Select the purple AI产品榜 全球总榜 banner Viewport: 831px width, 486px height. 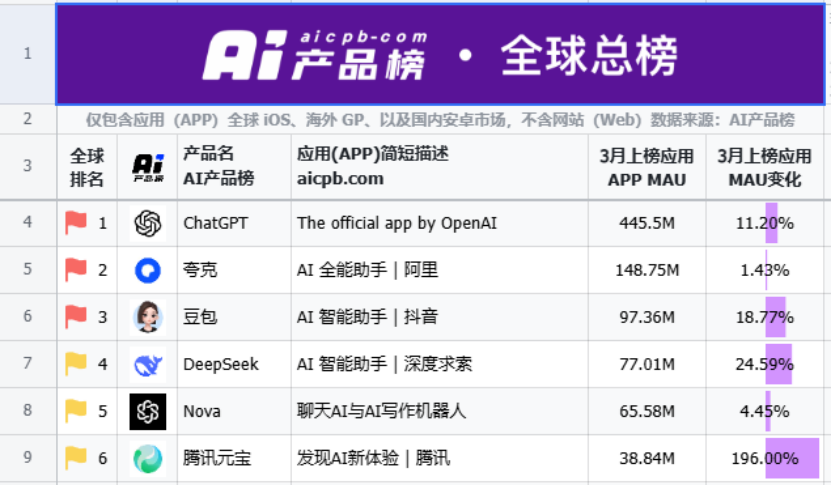point(440,54)
